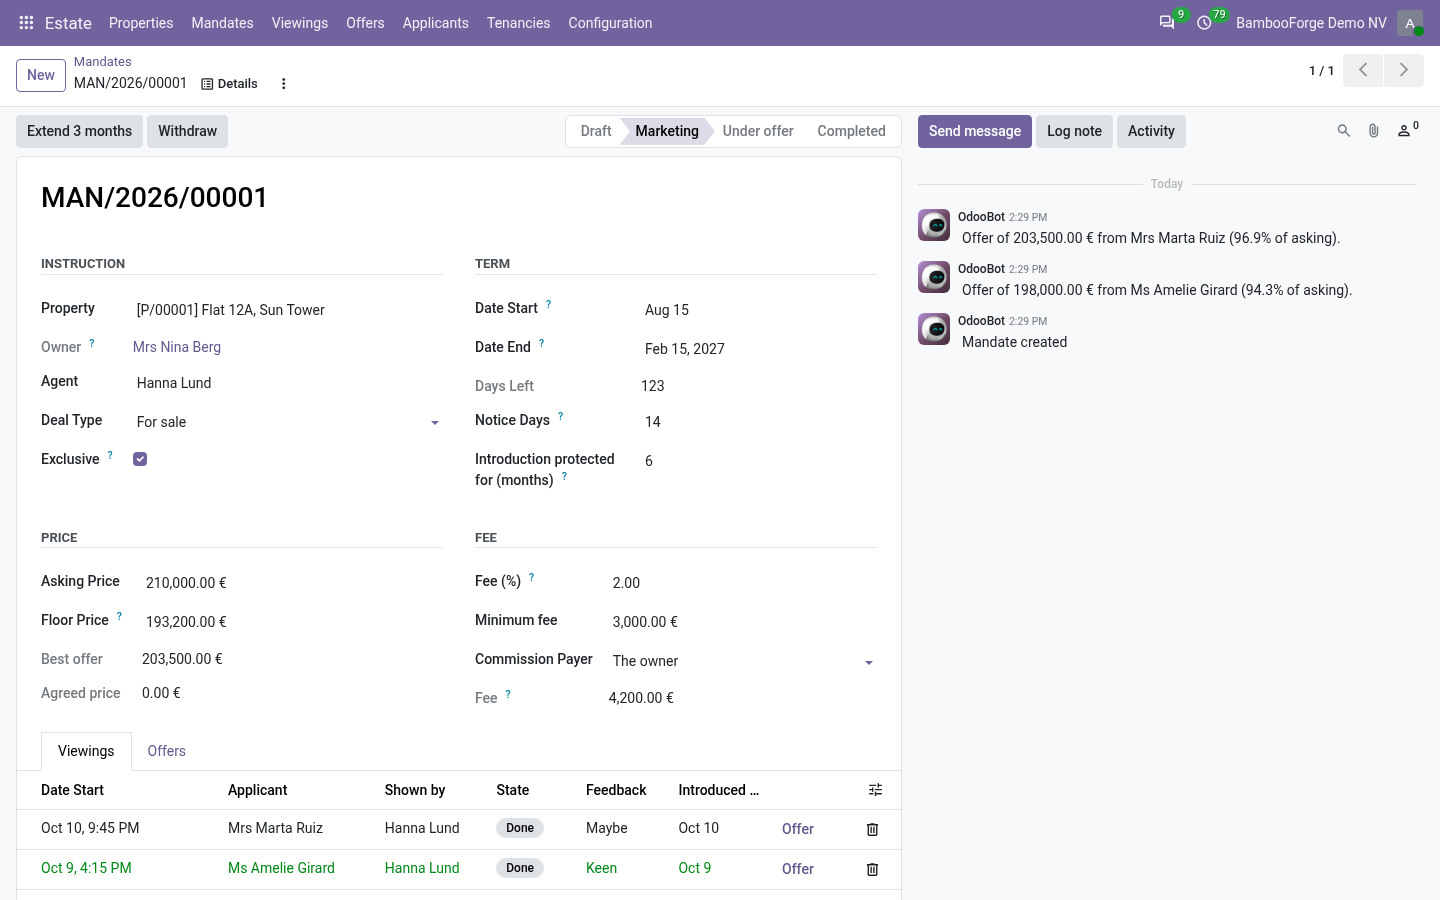
Task: Go to next record arrow
Action: tap(1404, 70)
